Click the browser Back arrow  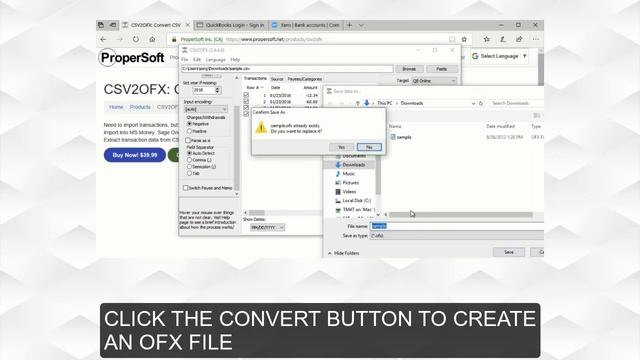click(x=103, y=39)
